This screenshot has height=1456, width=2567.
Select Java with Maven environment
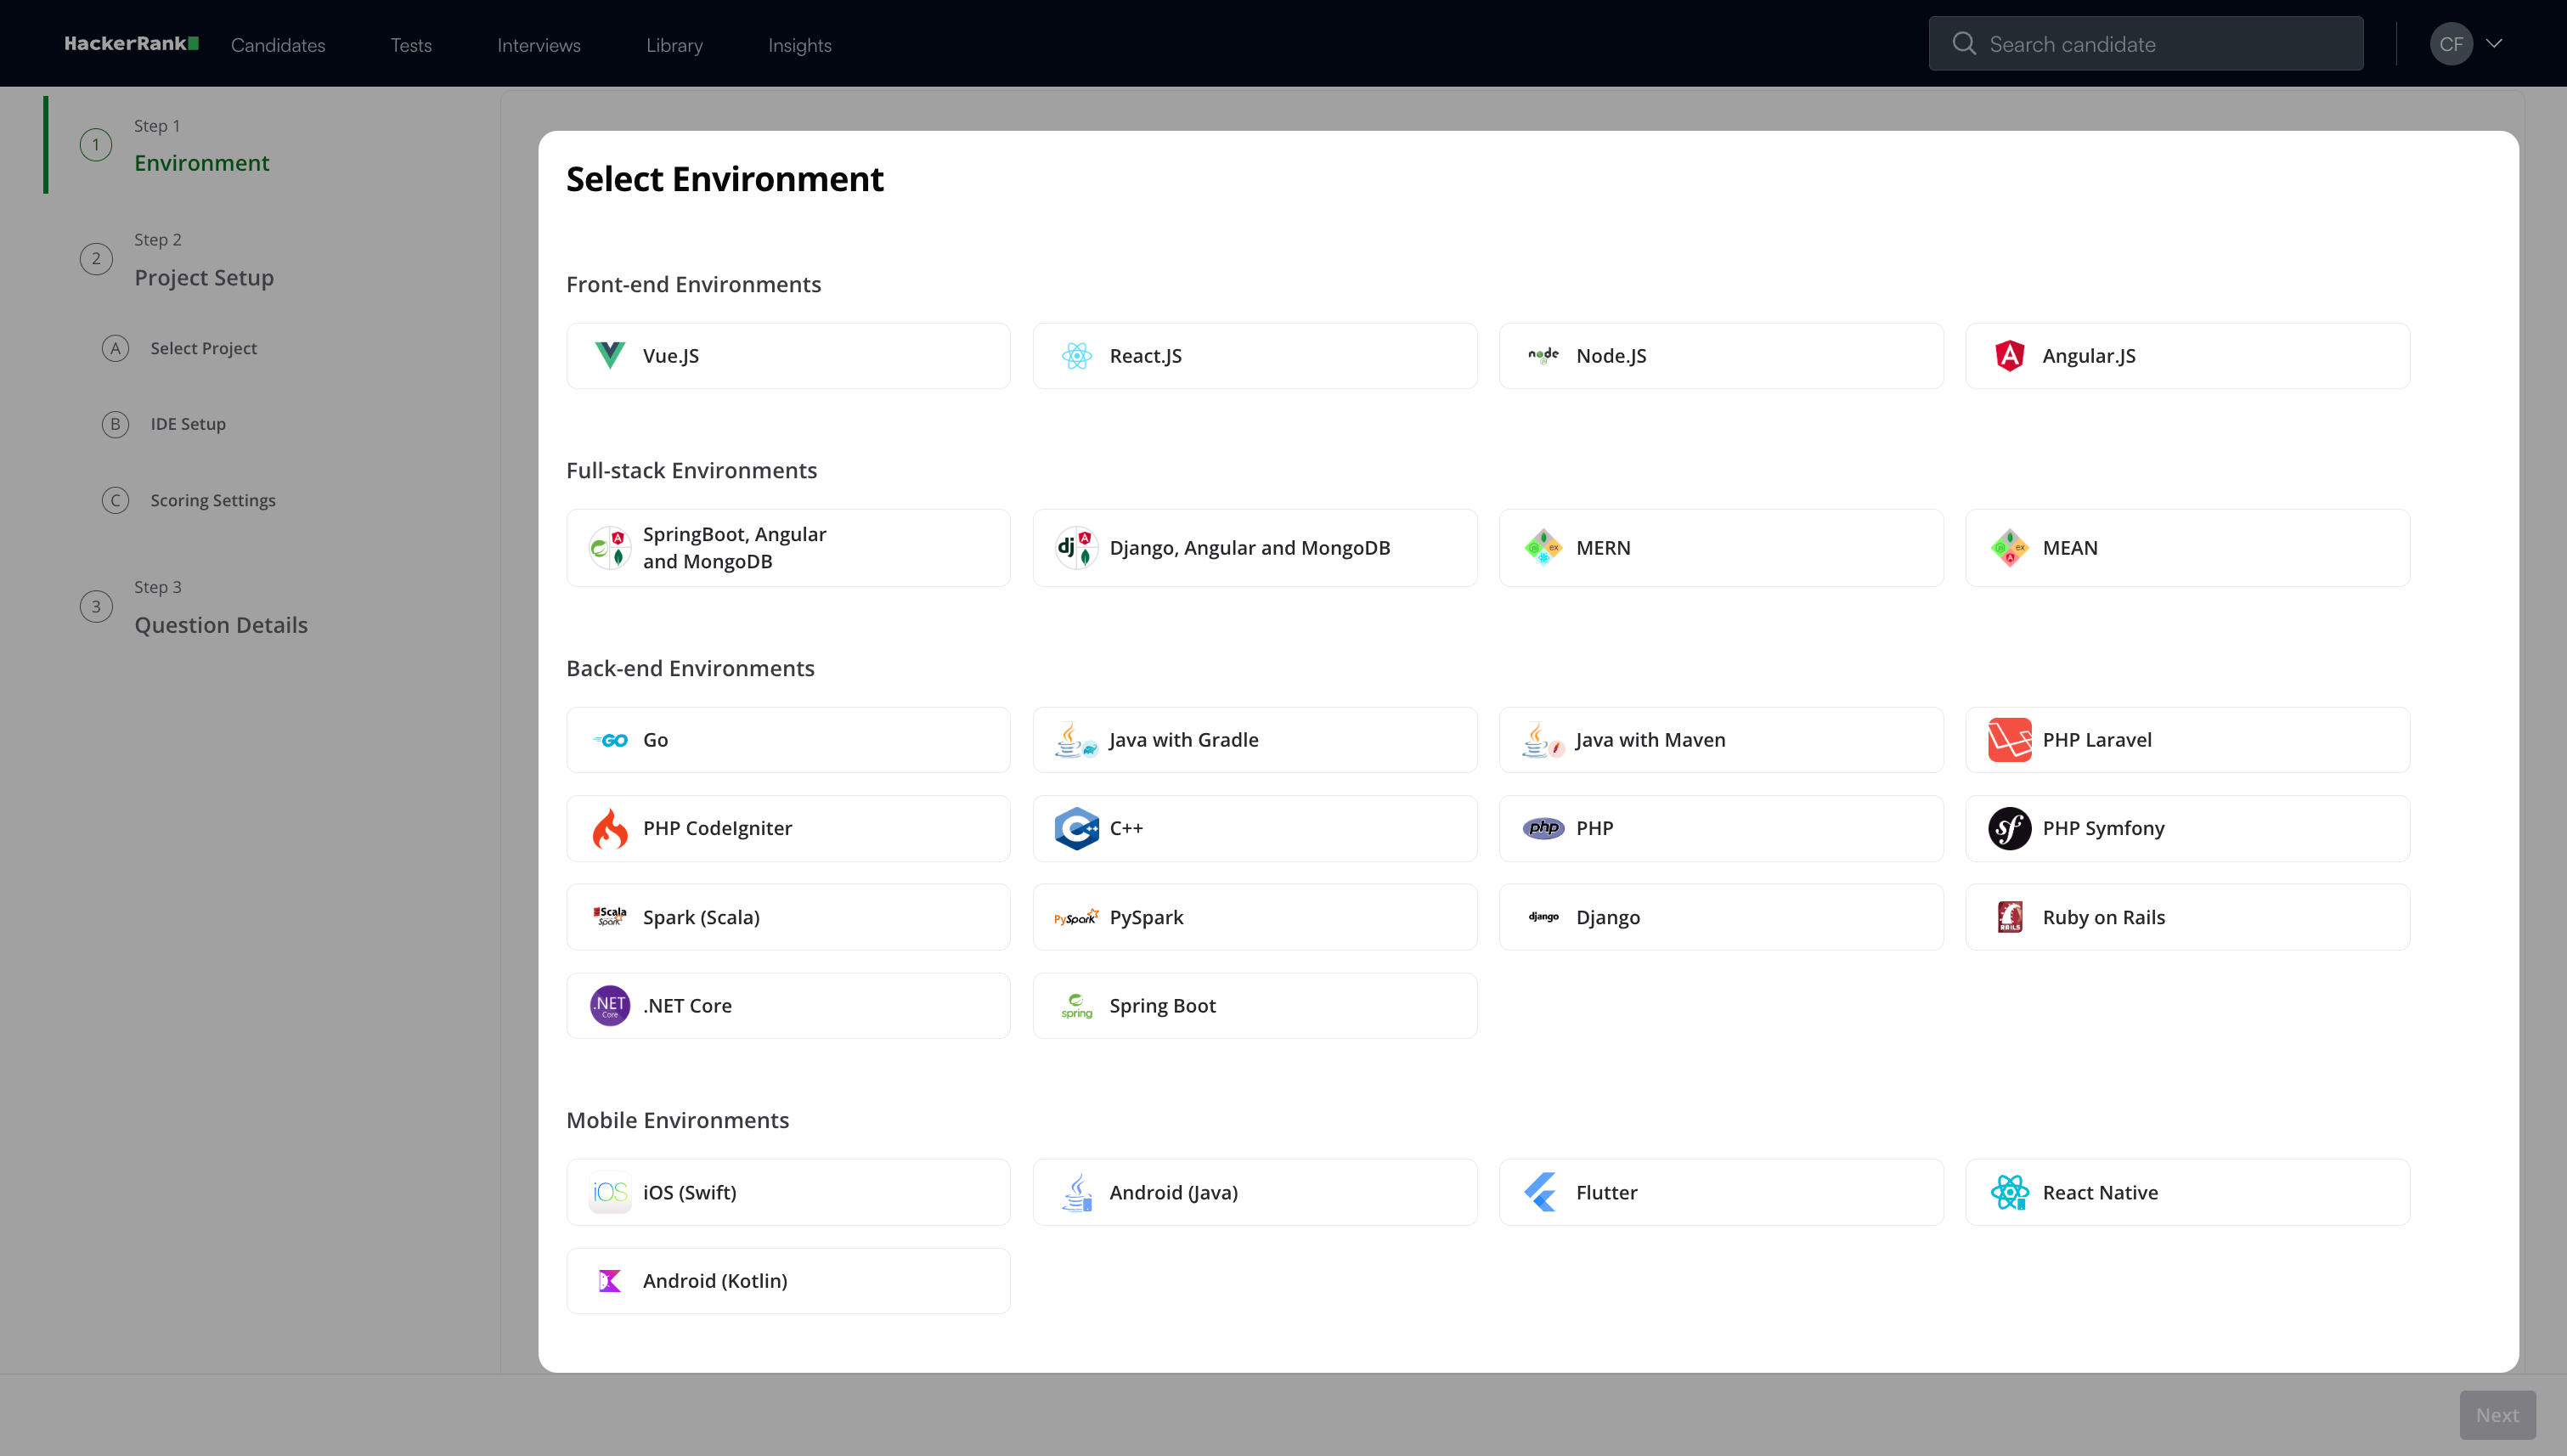pyautogui.click(x=1720, y=740)
